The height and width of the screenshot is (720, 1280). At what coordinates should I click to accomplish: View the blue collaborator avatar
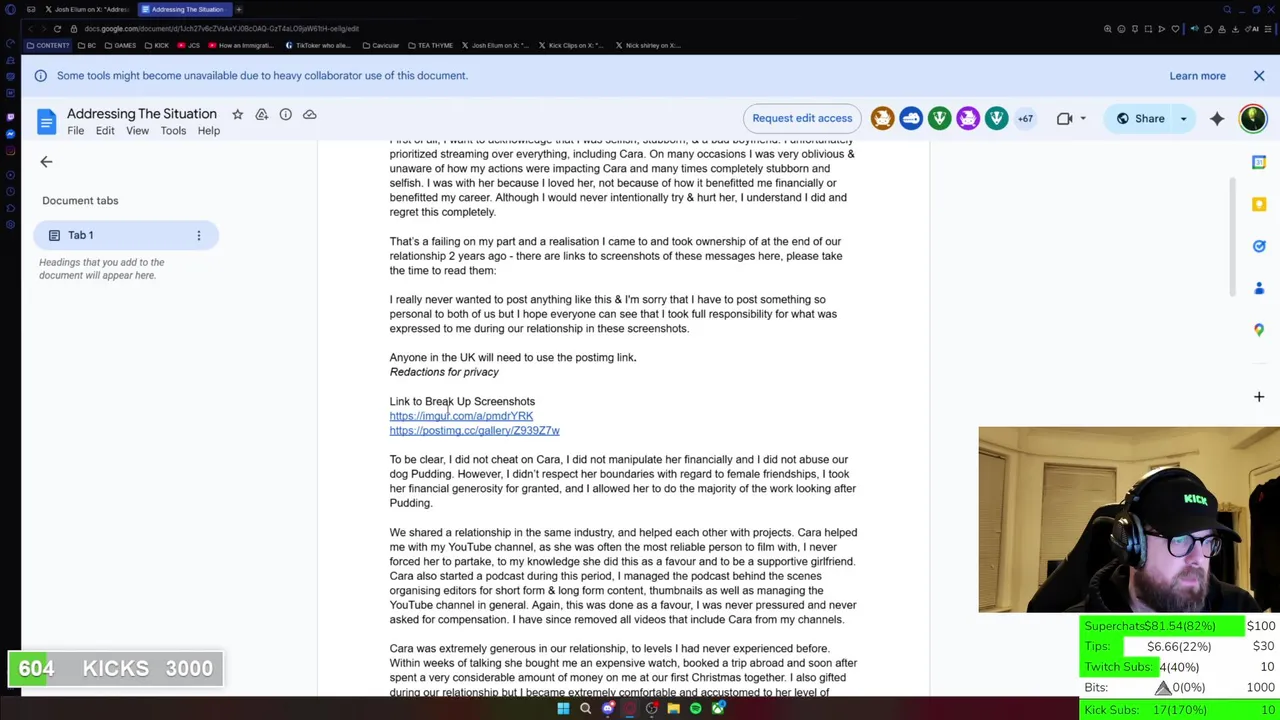[x=911, y=119]
